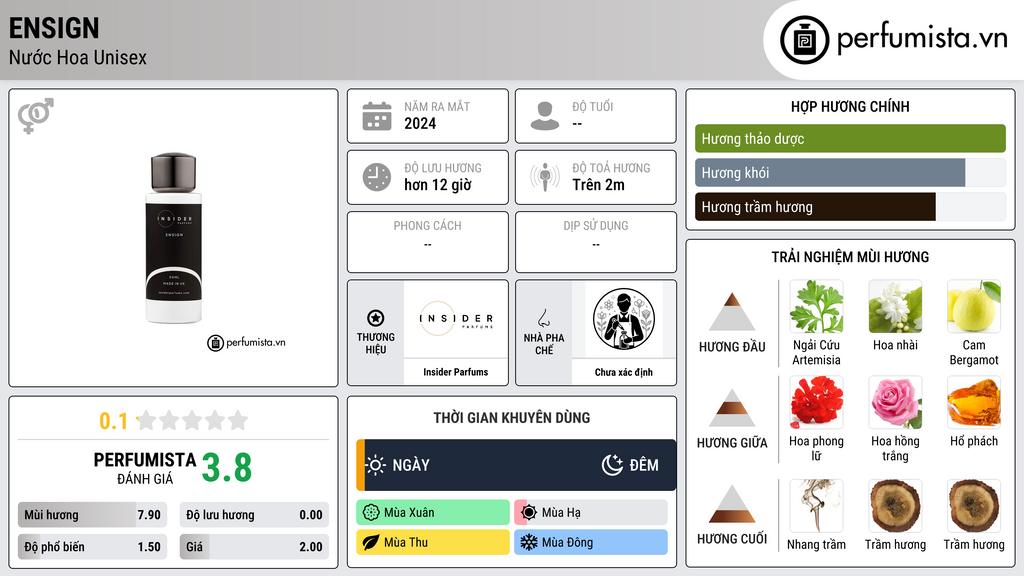The width and height of the screenshot is (1024, 576).
Task: Click the Hương cuối base-note pyramid icon
Action: (x=732, y=504)
